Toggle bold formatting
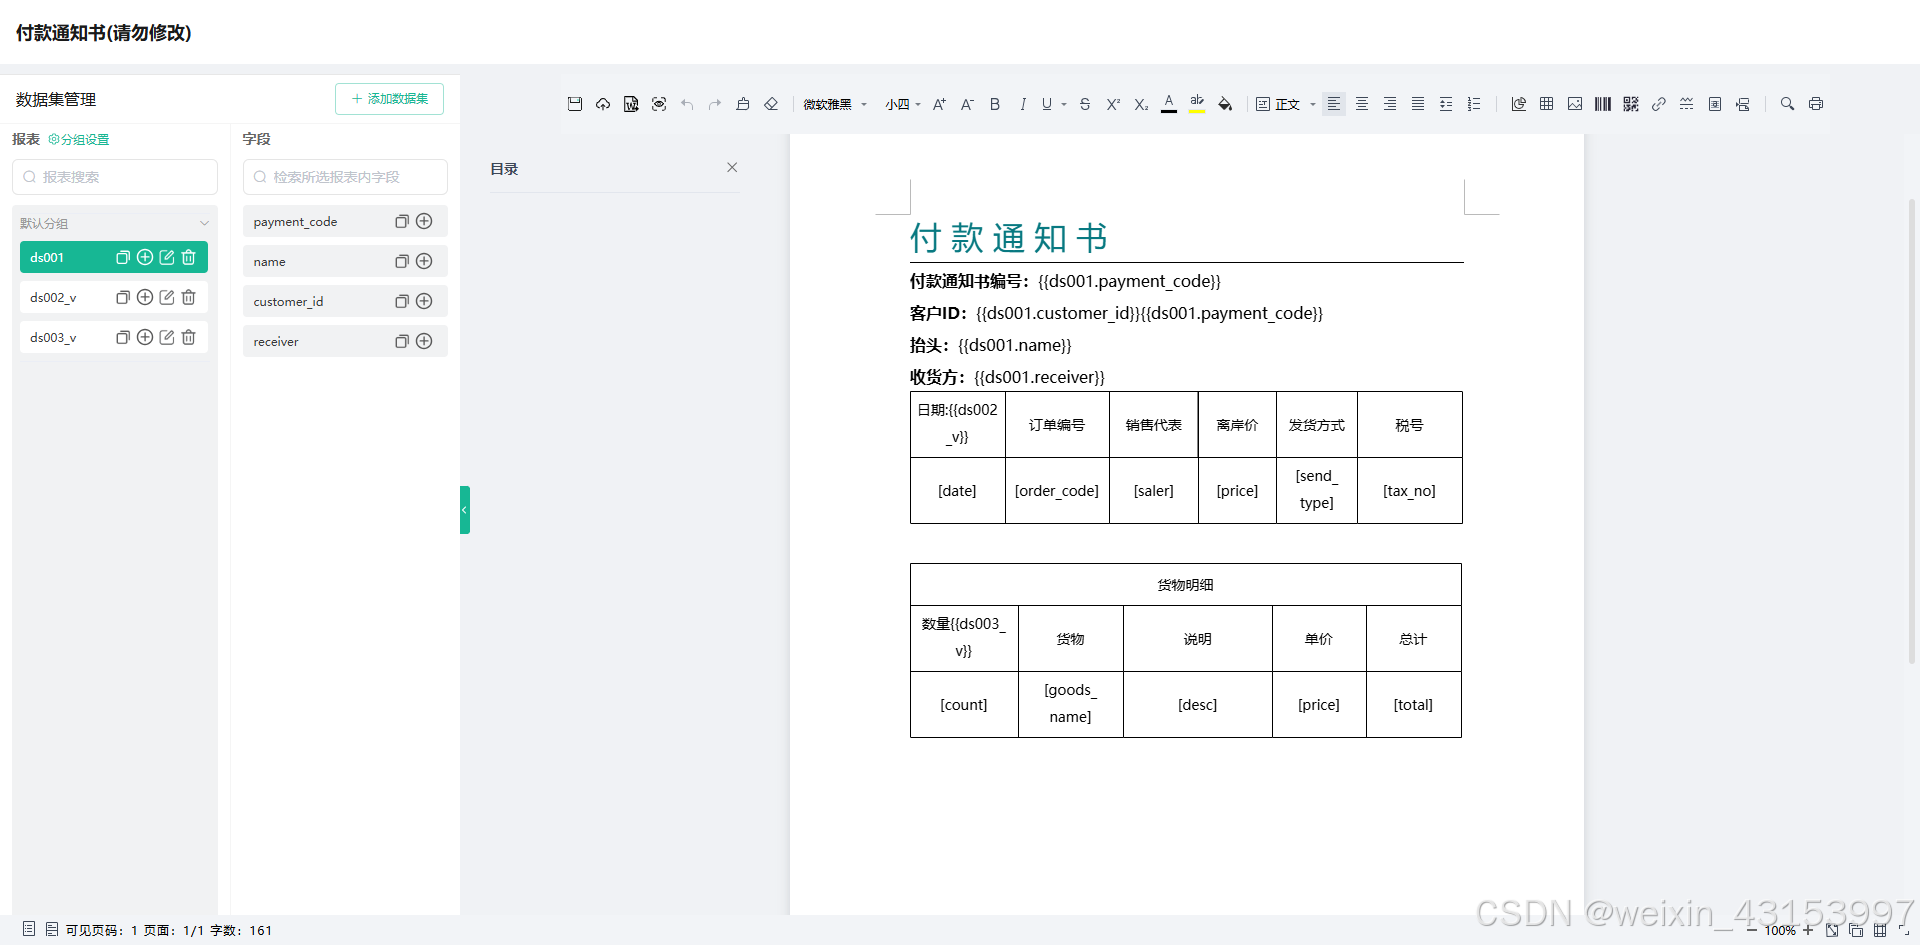The width and height of the screenshot is (1920, 945). pos(995,104)
